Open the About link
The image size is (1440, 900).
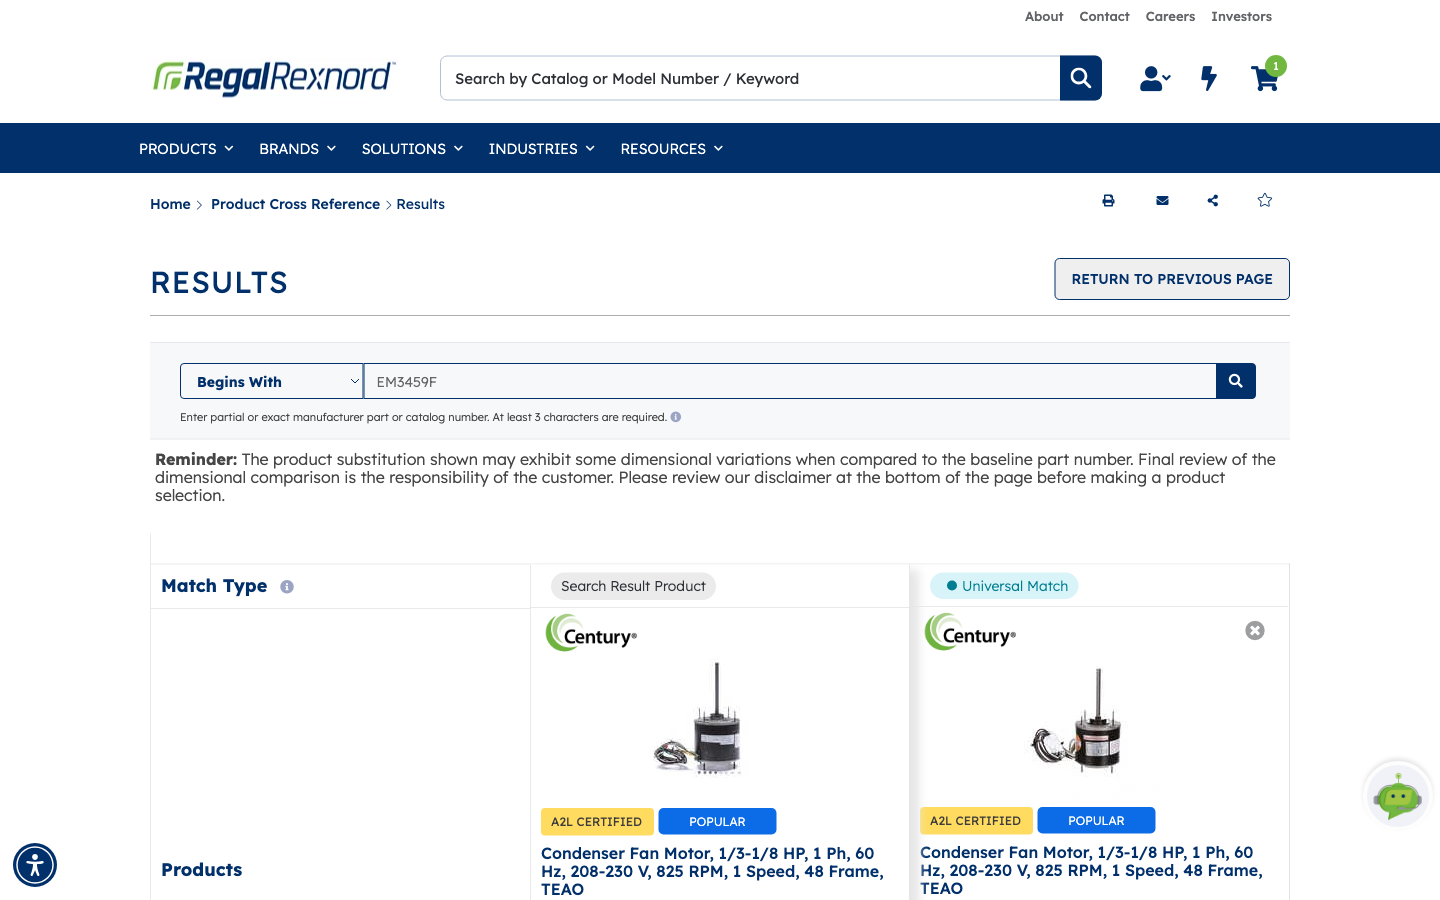pyautogui.click(x=1044, y=16)
